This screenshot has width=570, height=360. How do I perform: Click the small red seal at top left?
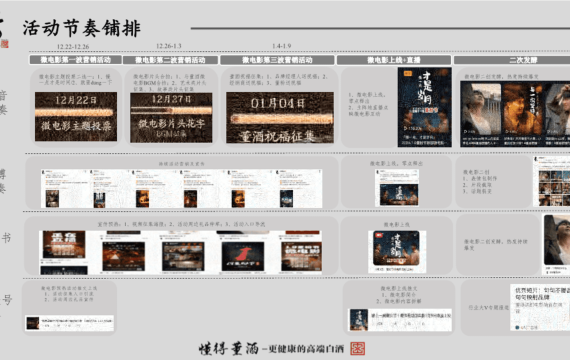click(4, 44)
